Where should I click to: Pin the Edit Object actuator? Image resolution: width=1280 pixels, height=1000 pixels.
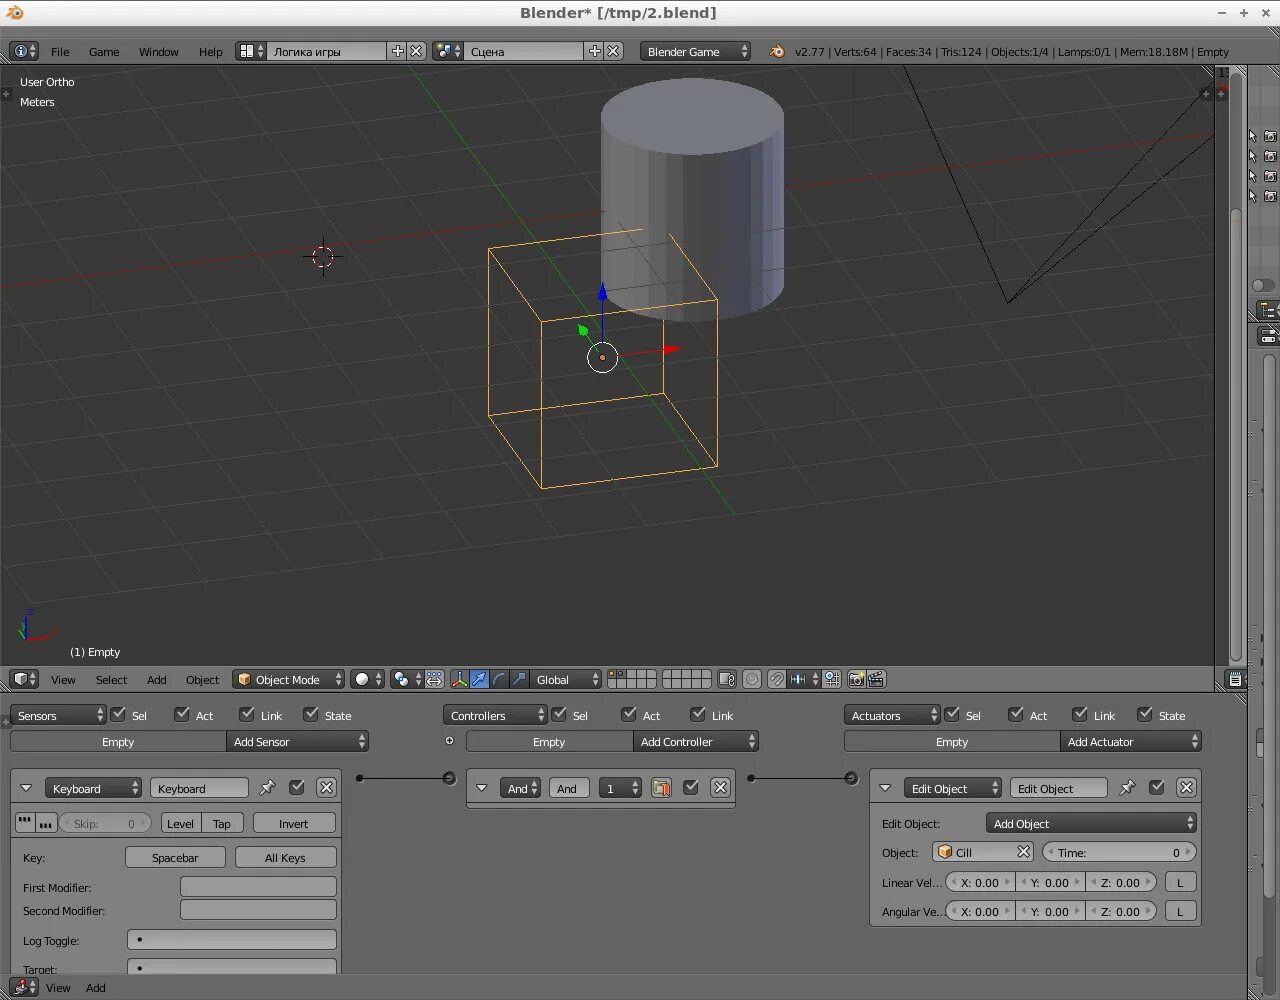click(x=1127, y=788)
